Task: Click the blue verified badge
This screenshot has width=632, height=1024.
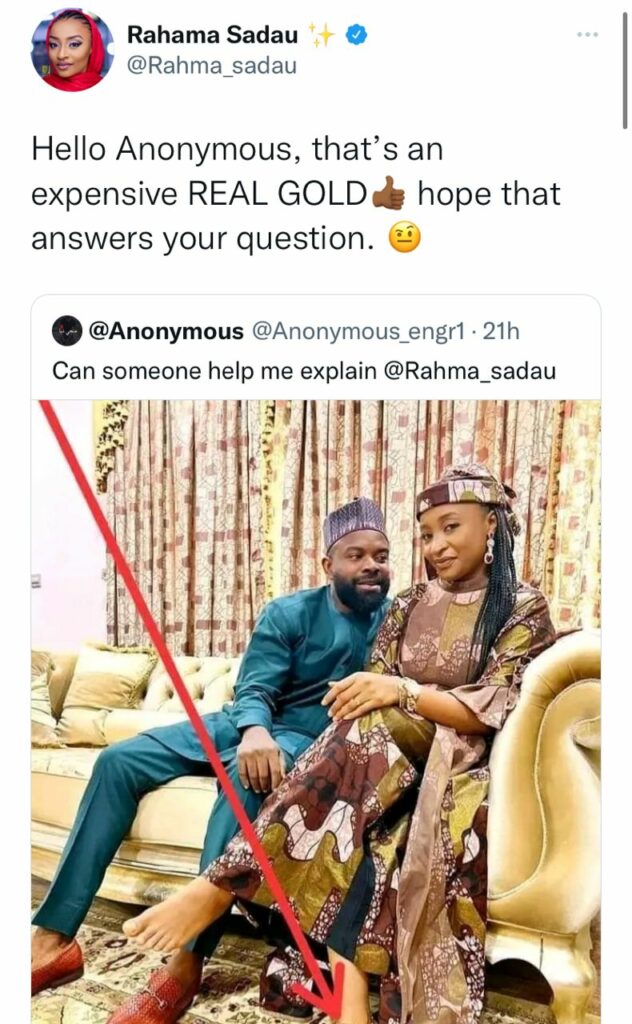Action: pyautogui.click(x=356, y=35)
